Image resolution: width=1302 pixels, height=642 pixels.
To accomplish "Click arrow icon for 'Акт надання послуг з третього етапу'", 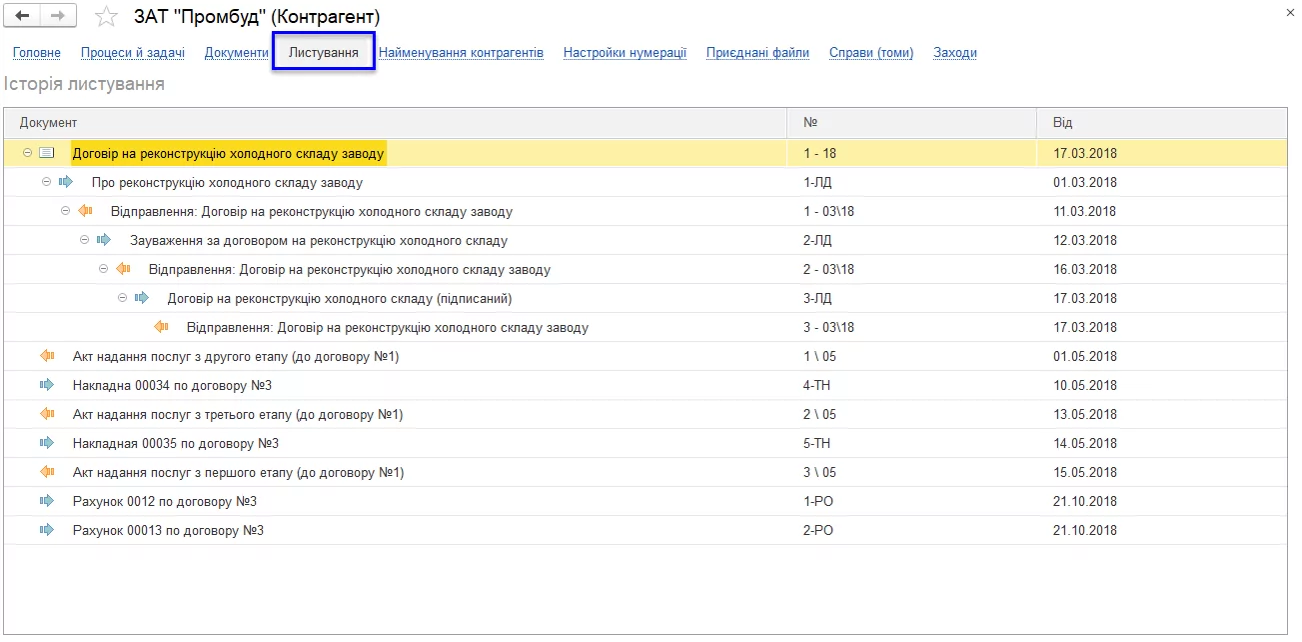I will click(46, 415).
